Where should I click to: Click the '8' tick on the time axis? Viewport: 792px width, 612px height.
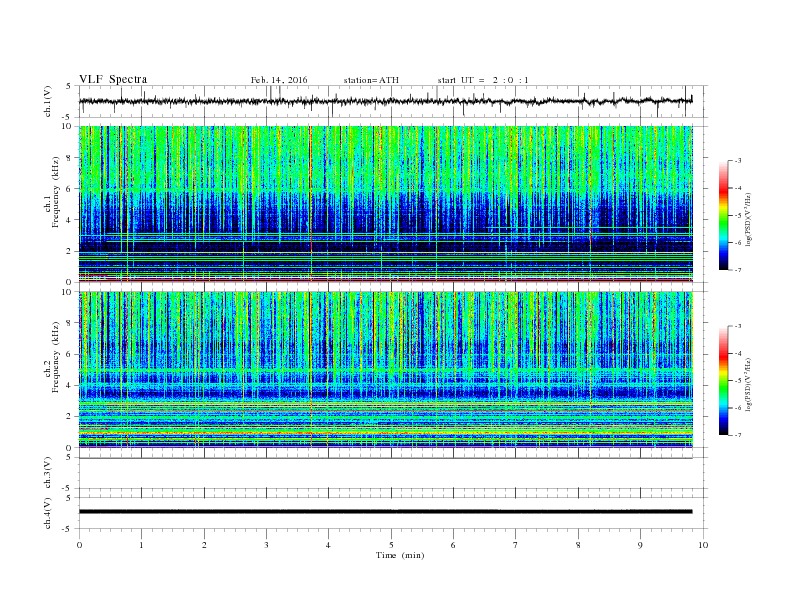(x=578, y=545)
